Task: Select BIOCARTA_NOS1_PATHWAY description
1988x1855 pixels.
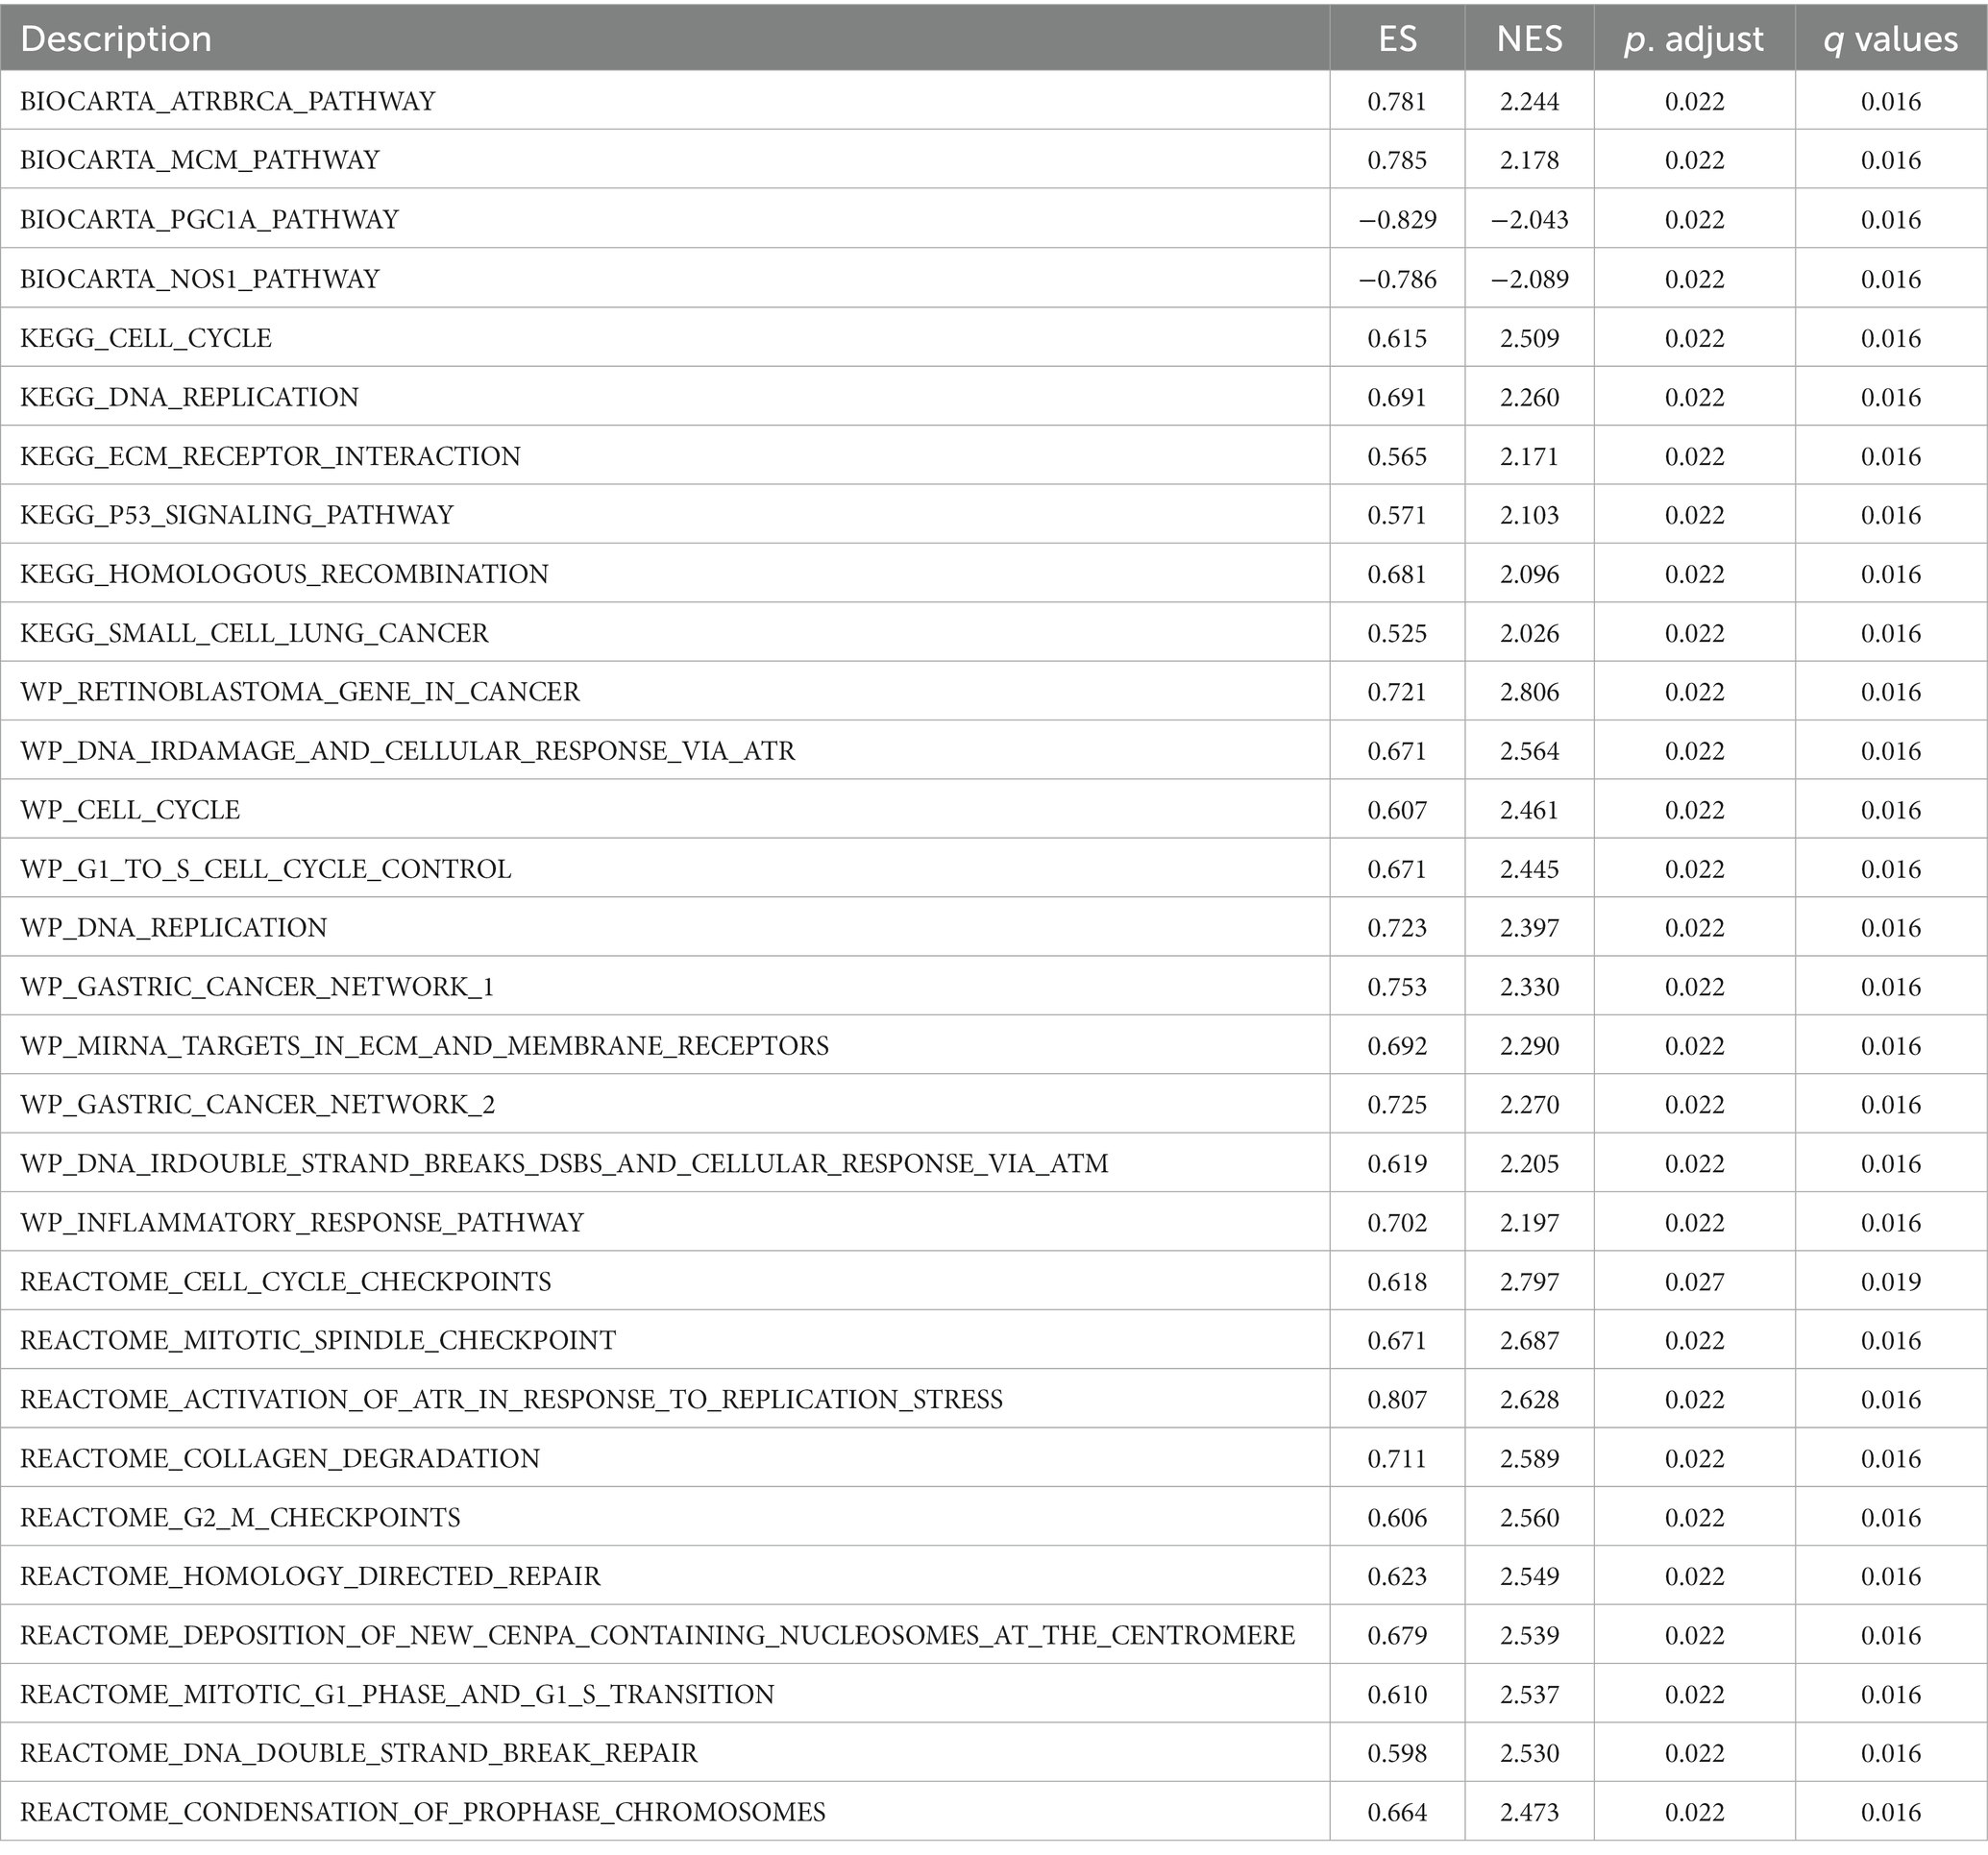Action: [200, 279]
